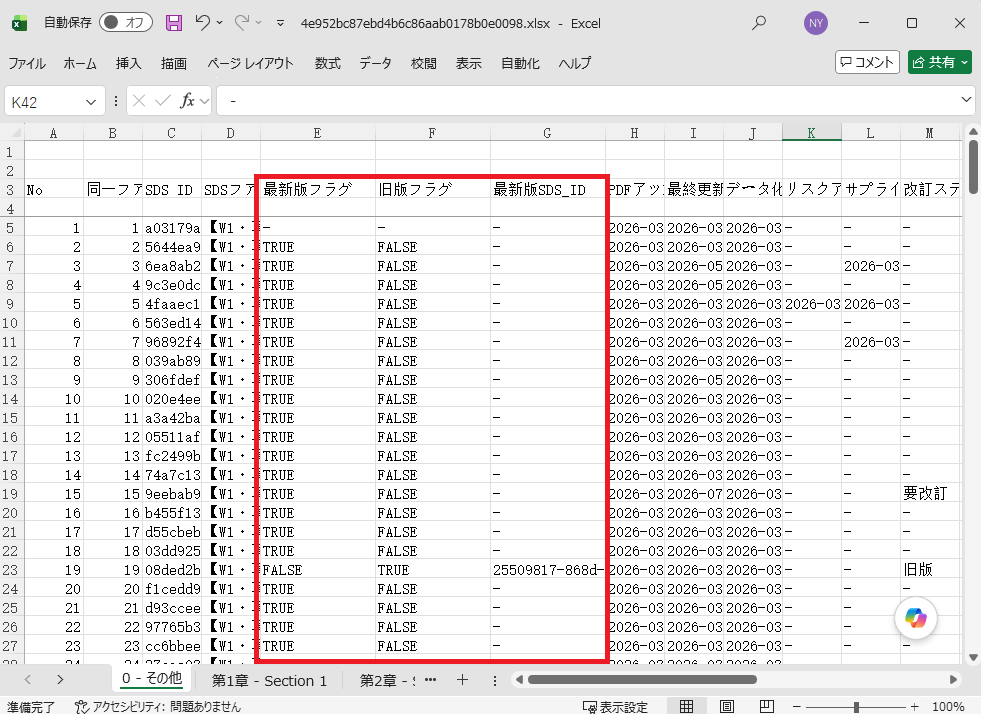981x714 pixels.
Task: Click name box options vertical dots
Action: (x=116, y=101)
